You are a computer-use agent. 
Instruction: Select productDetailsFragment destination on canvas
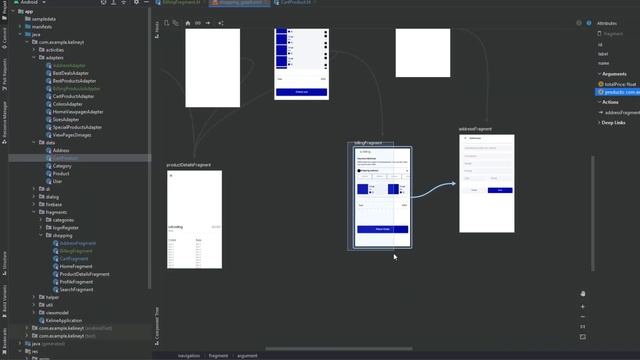[194, 219]
